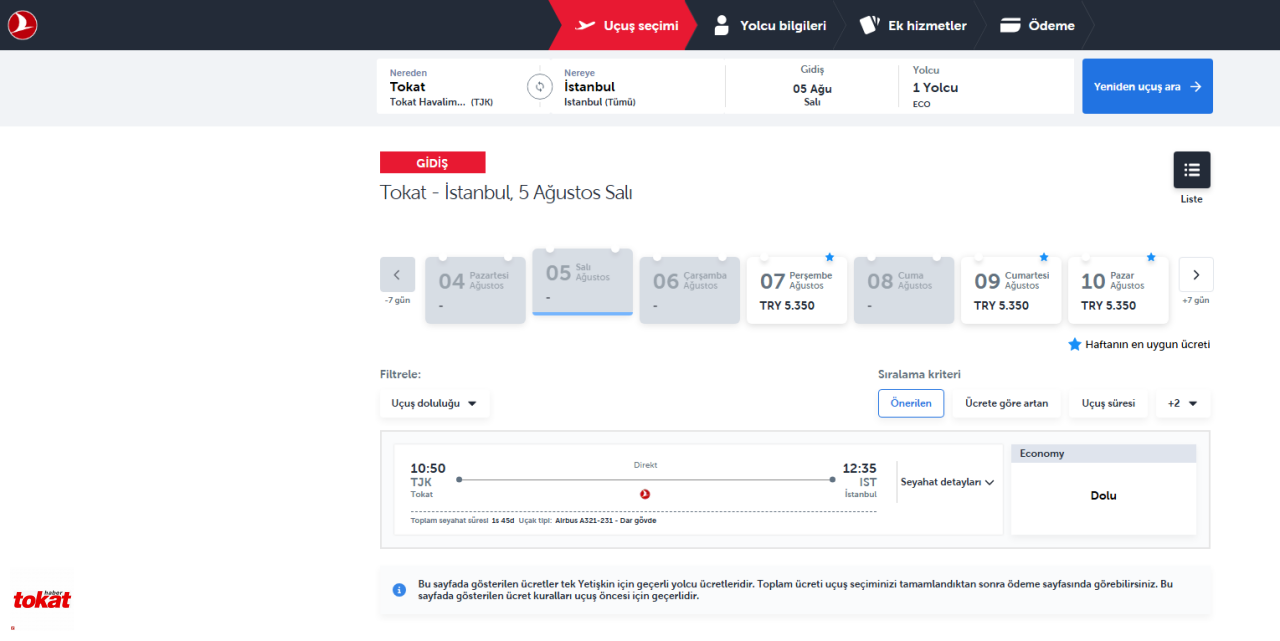Click the card icon in Ödeme
This screenshot has height=641, width=1280.
point(1010,25)
